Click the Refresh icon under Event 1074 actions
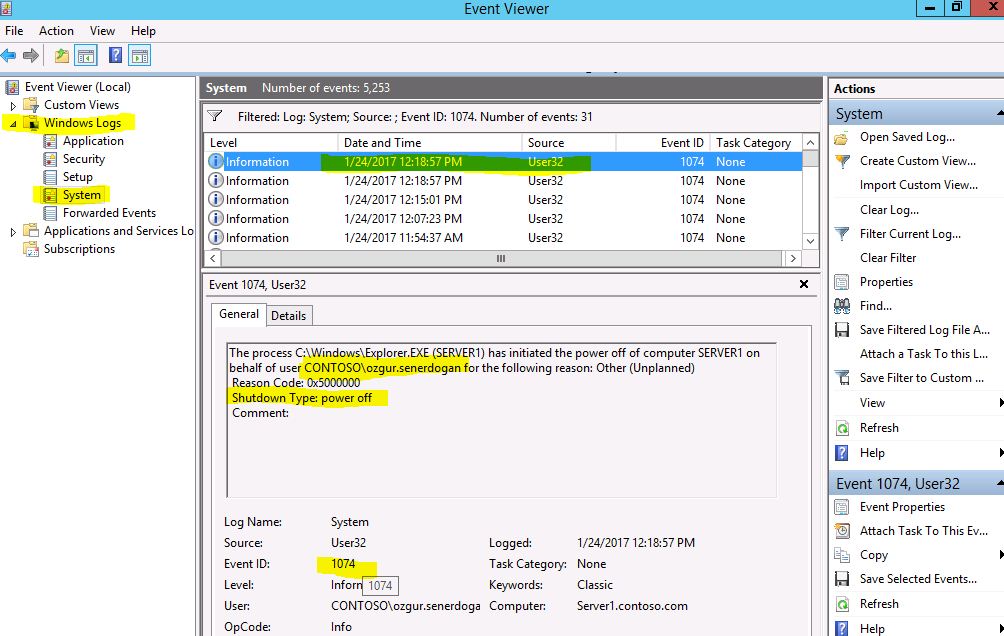This screenshot has width=1004, height=636. point(843,604)
